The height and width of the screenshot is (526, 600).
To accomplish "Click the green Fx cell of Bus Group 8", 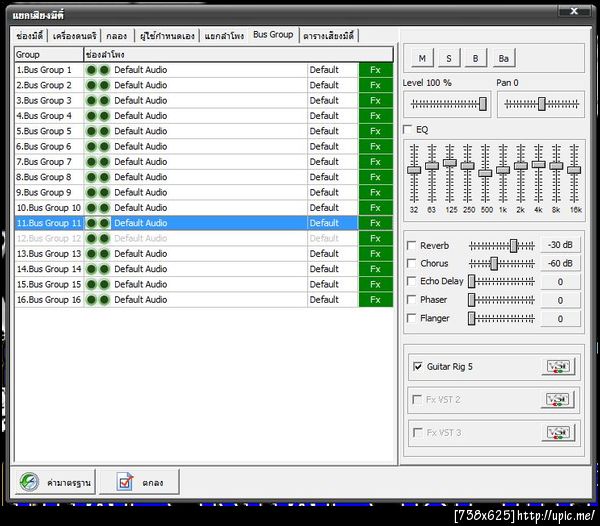I will coord(375,177).
